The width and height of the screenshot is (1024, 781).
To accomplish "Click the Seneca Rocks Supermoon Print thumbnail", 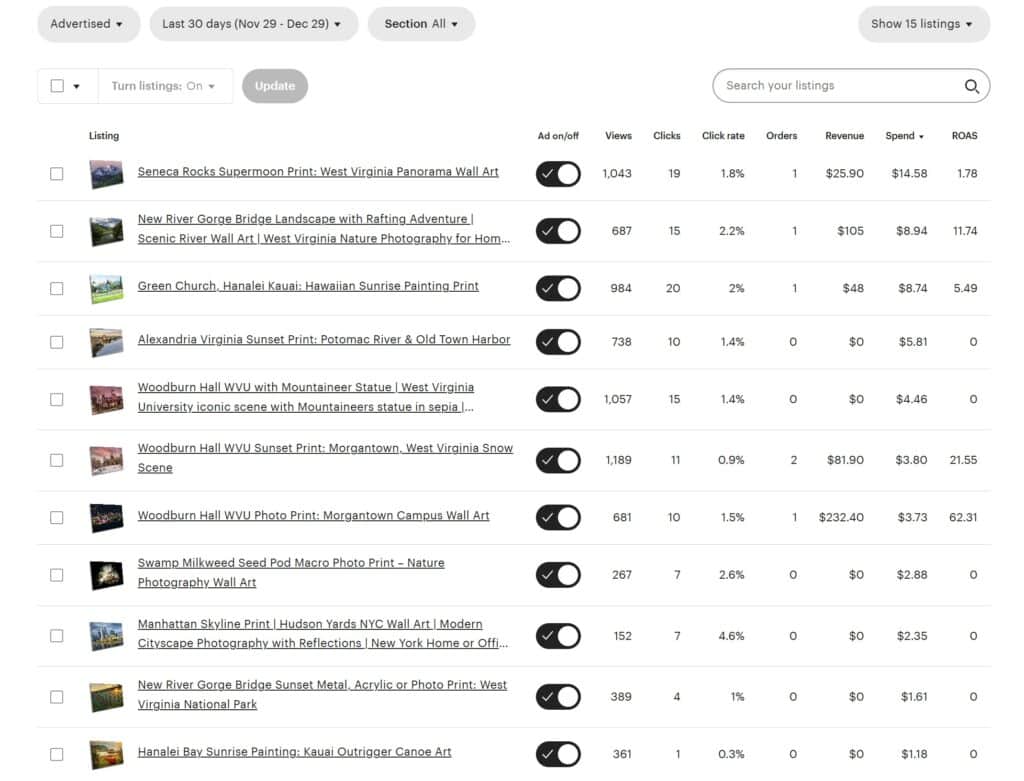I will [x=105, y=173].
